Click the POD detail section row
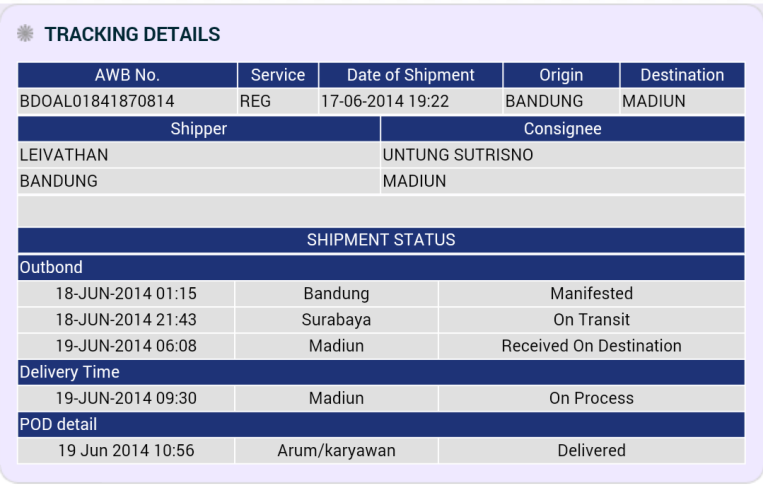This screenshot has height=488, width=763. pyautogui.click(x=381, y=424)
